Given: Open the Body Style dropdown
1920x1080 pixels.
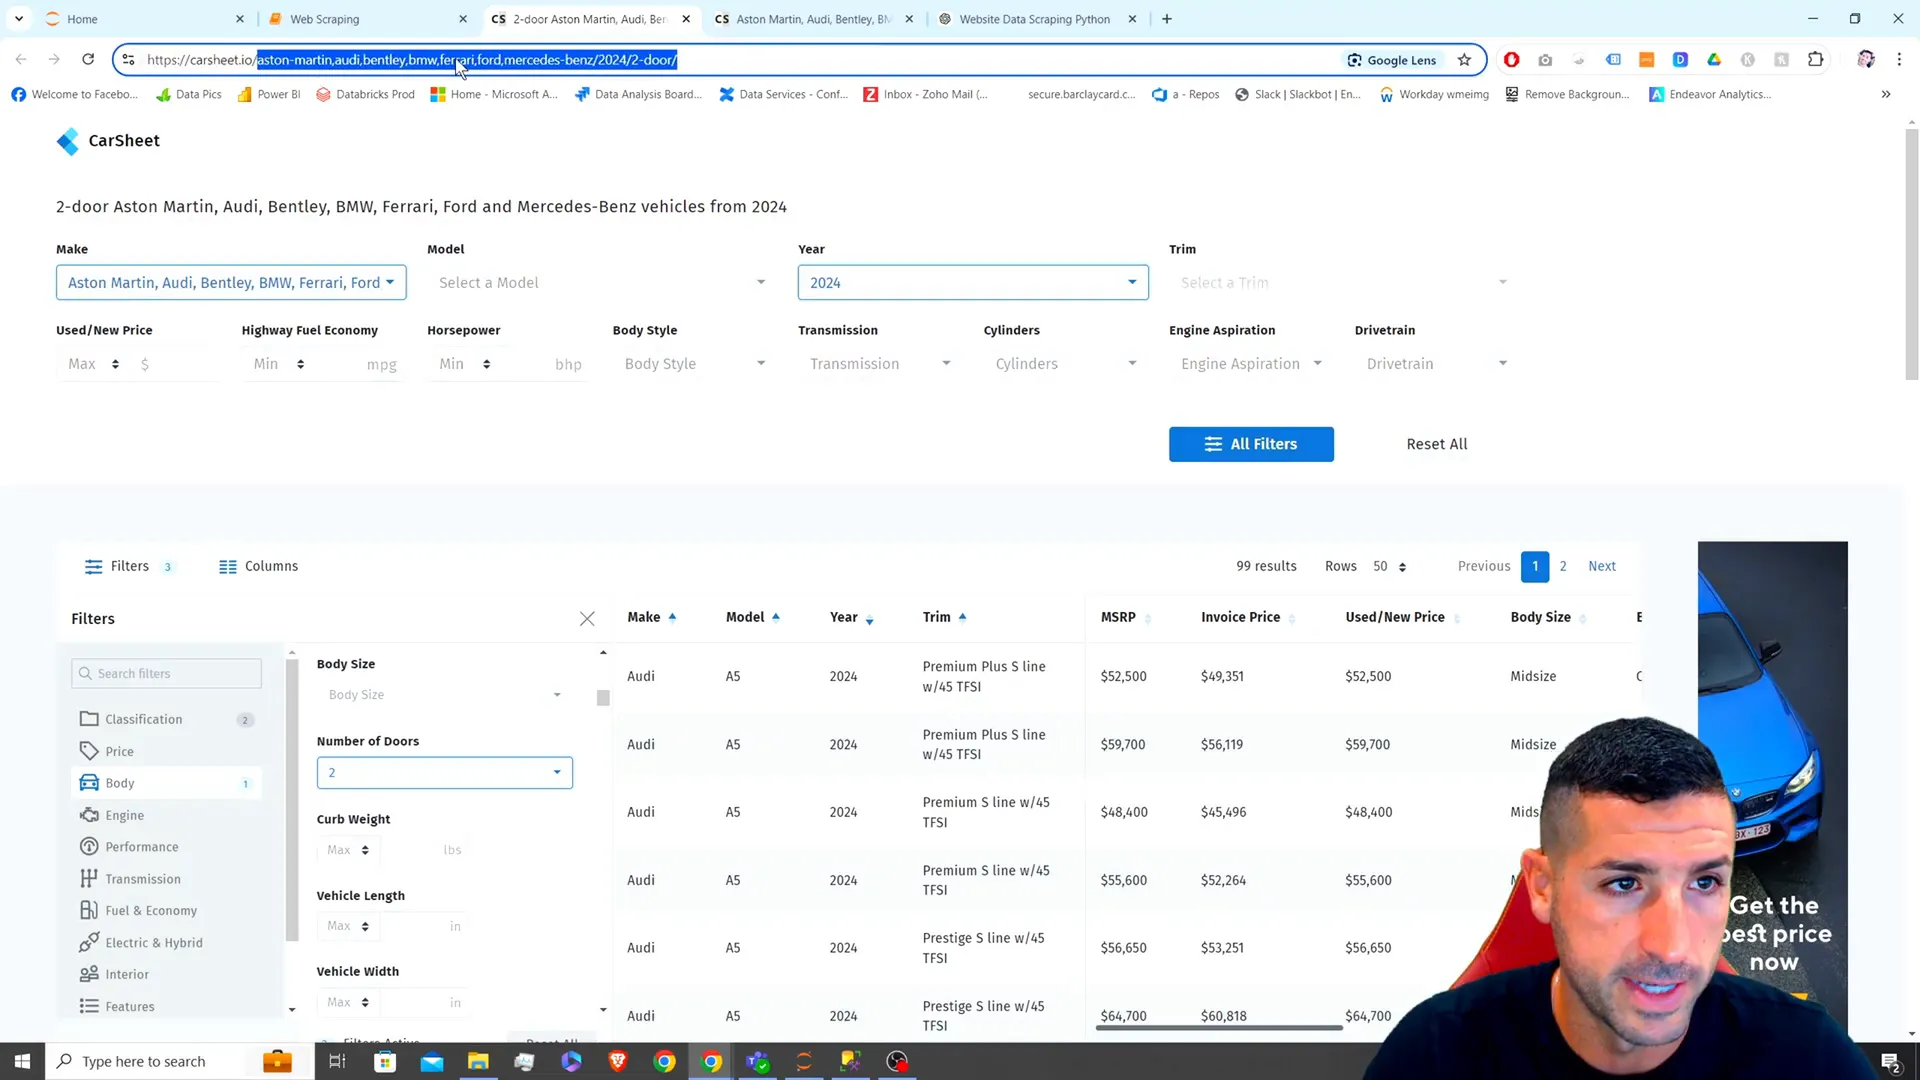Looking at the screenshot, I should point(695,364).
